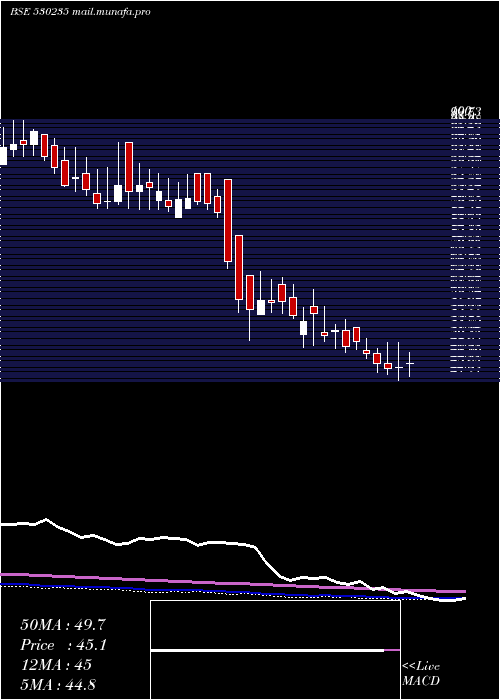Click the <<Live MACD label
The image size is (500, 700).
[x=421, y=673]
